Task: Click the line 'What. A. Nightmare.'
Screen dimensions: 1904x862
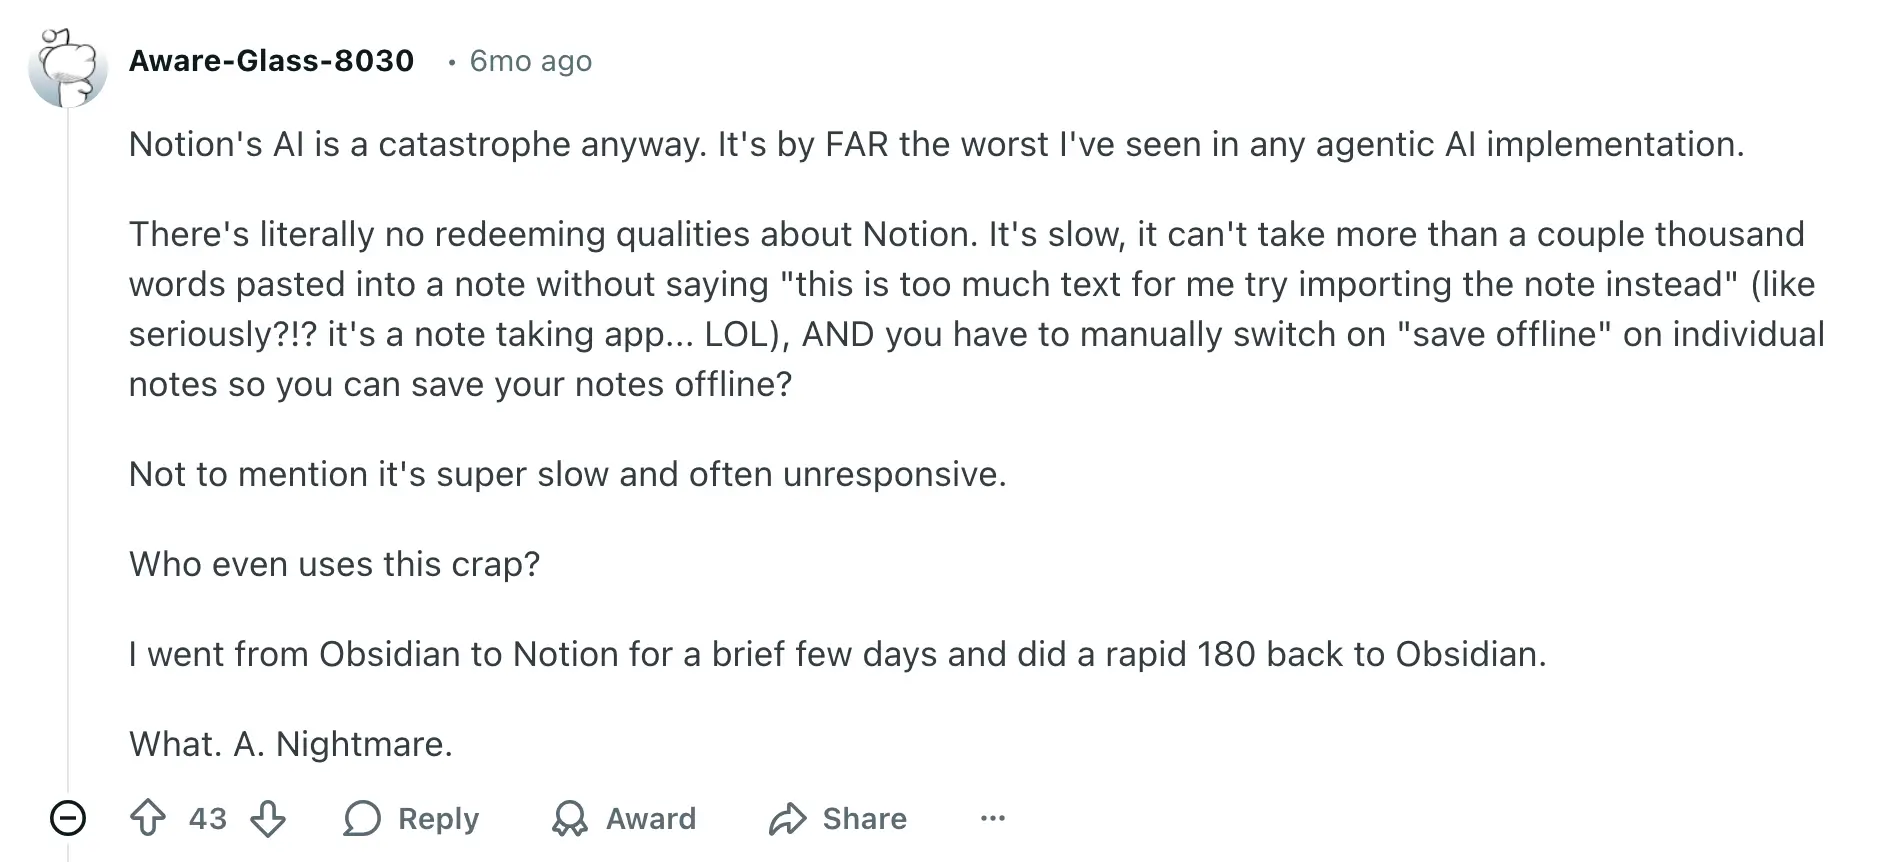Action: [291, 743]
